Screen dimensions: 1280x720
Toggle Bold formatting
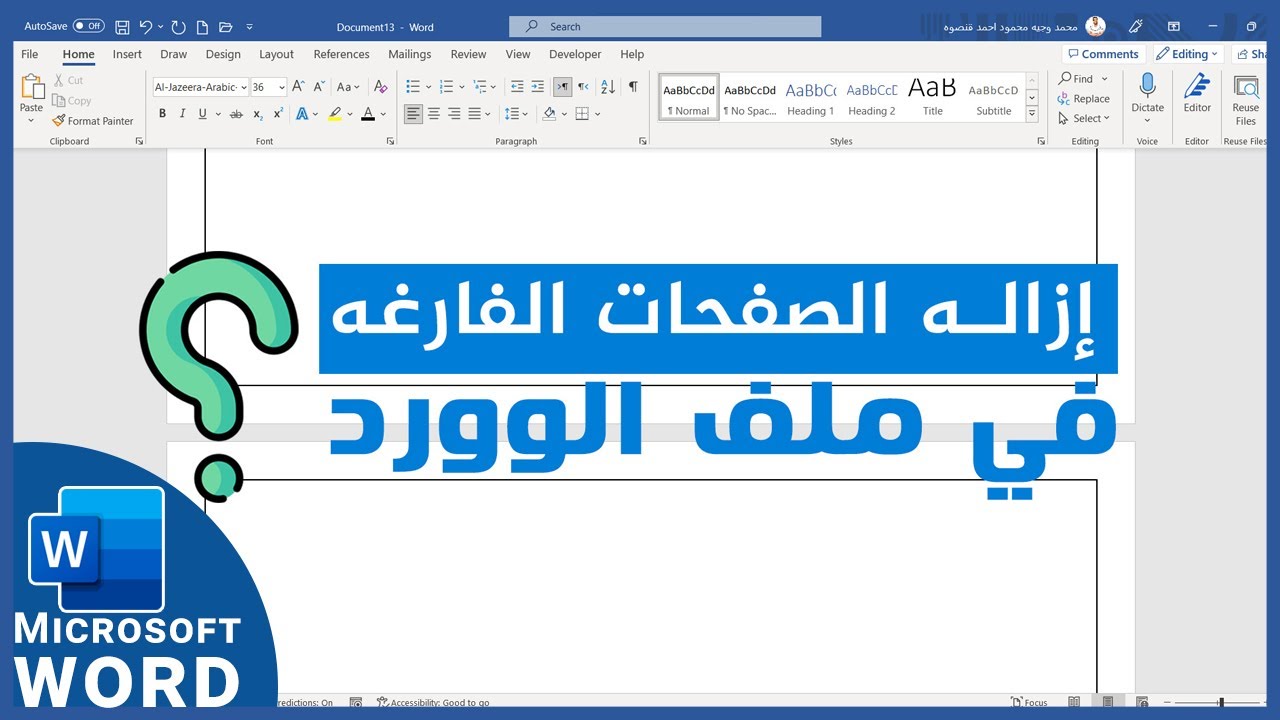(162, 114)
